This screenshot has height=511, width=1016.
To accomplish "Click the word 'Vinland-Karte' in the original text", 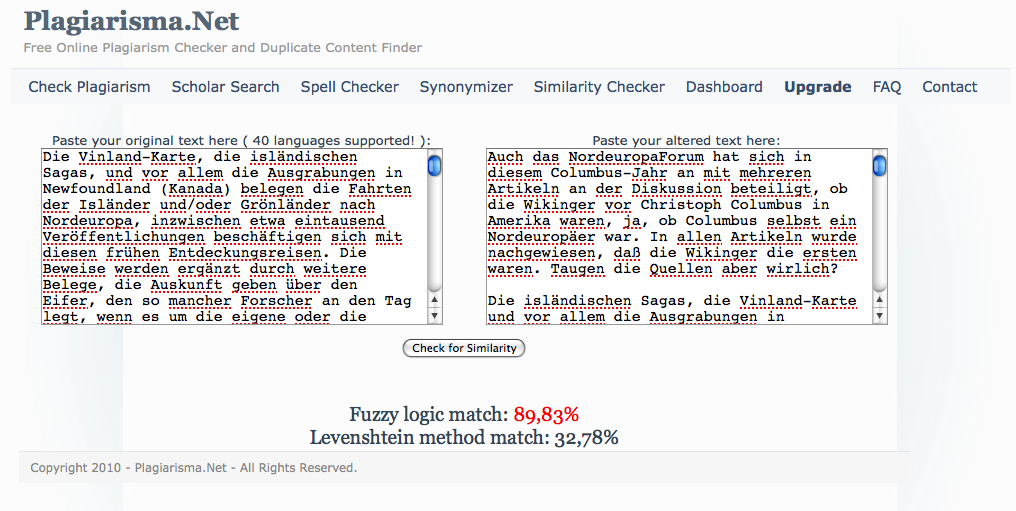I will [137, 157].
